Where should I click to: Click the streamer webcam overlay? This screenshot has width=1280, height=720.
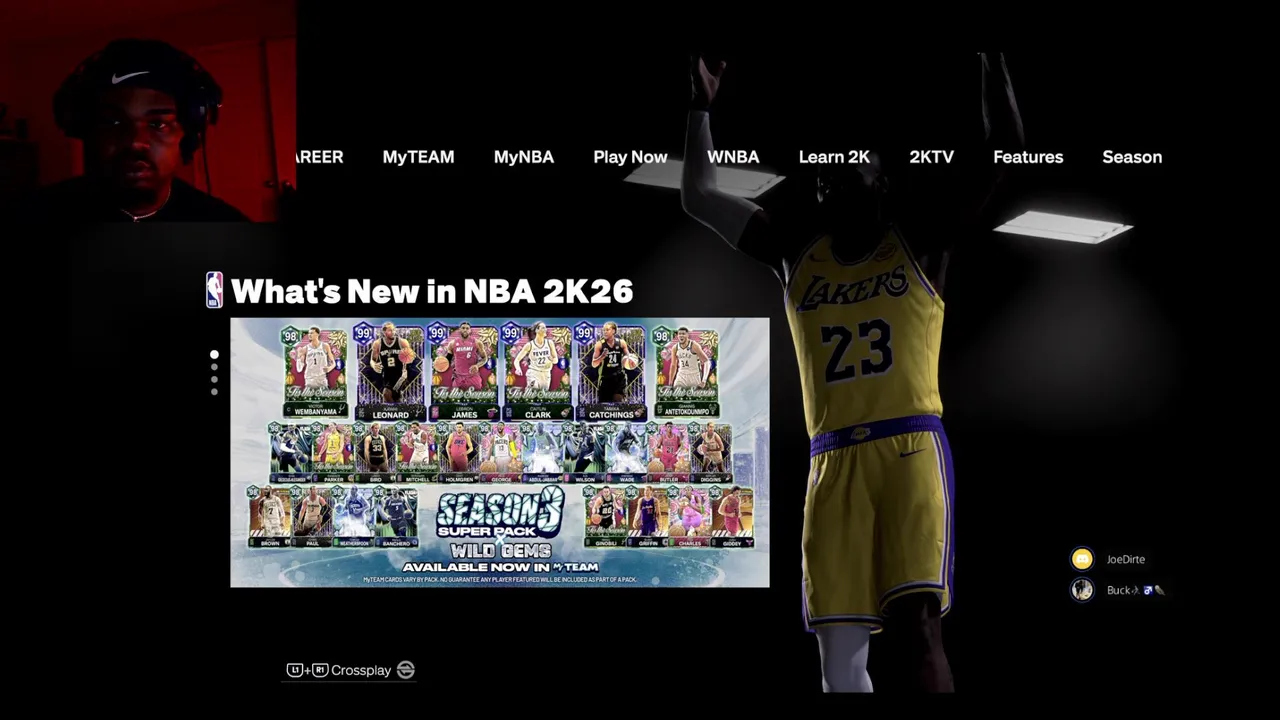click(x=148, y=111)
